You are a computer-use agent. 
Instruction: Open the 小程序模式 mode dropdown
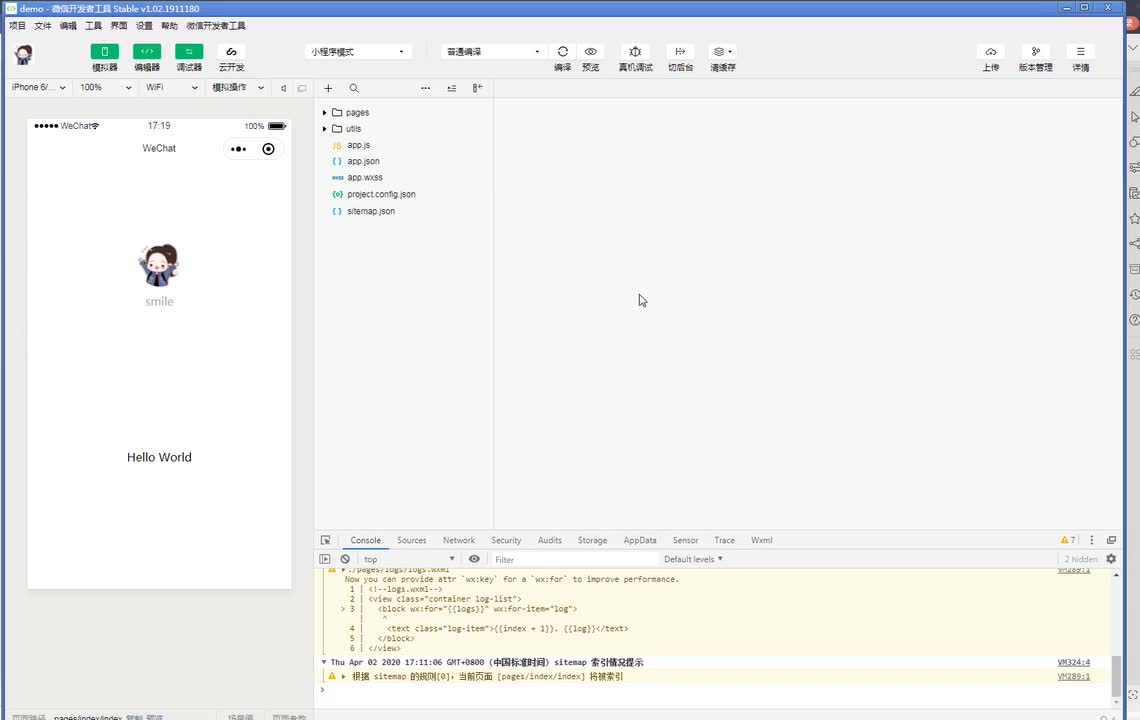pyautogui.click(x=357, y=52)
